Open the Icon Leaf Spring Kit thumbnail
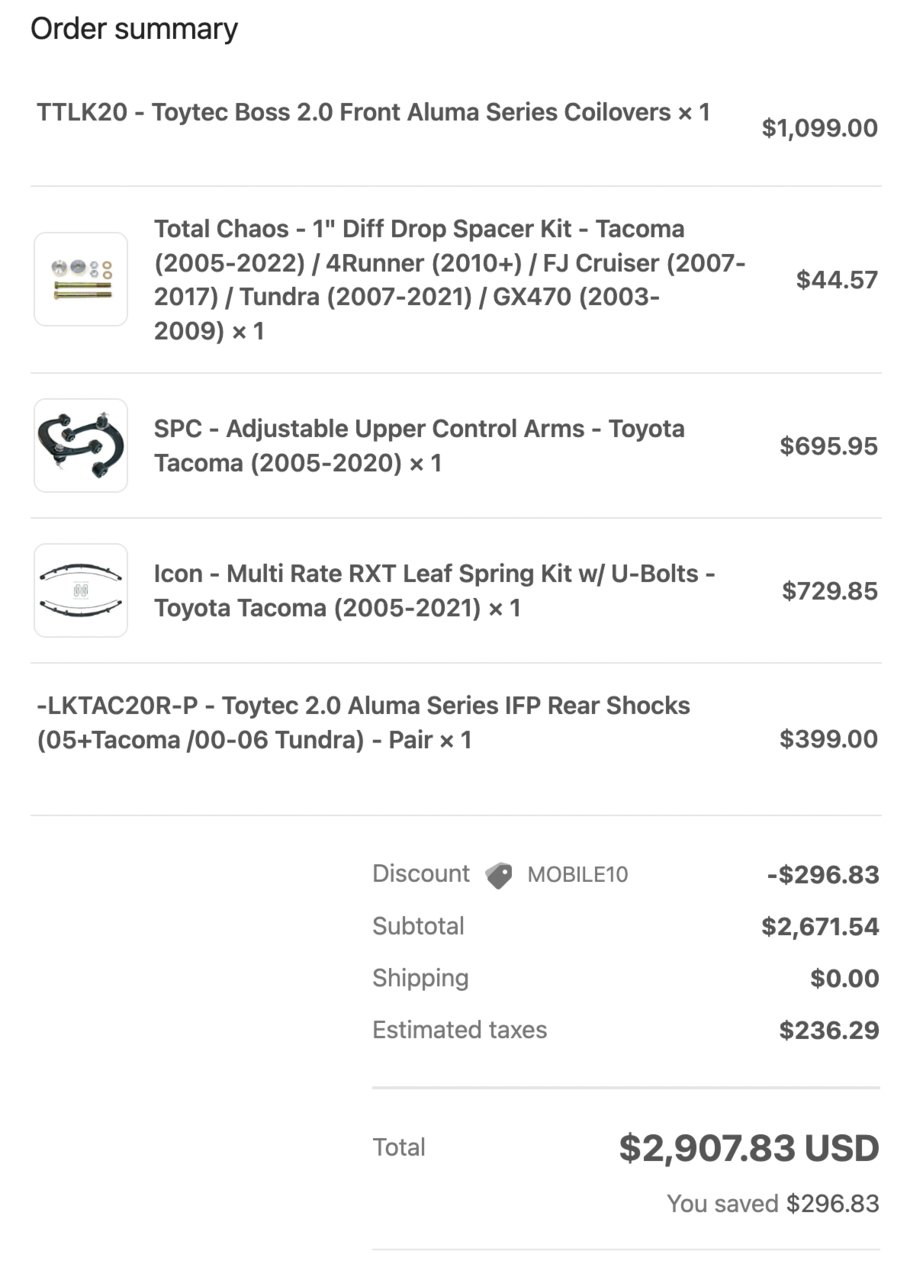923x1280 pixels. [81, 590]
